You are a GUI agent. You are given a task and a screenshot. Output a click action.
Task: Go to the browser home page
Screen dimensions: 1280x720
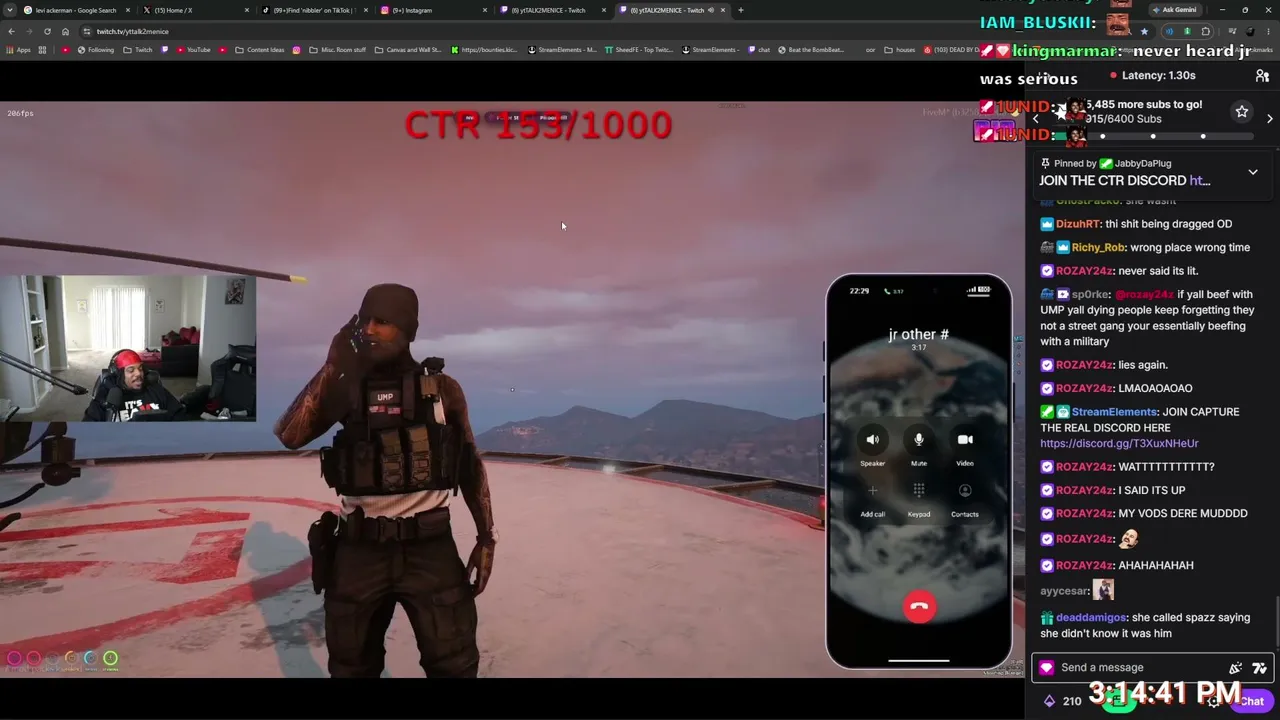coord(65,31)
